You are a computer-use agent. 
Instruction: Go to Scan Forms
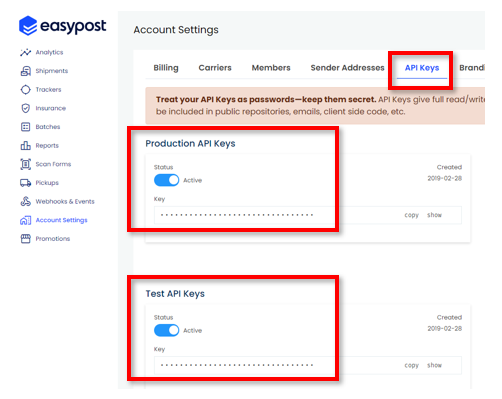coord(53,164)
